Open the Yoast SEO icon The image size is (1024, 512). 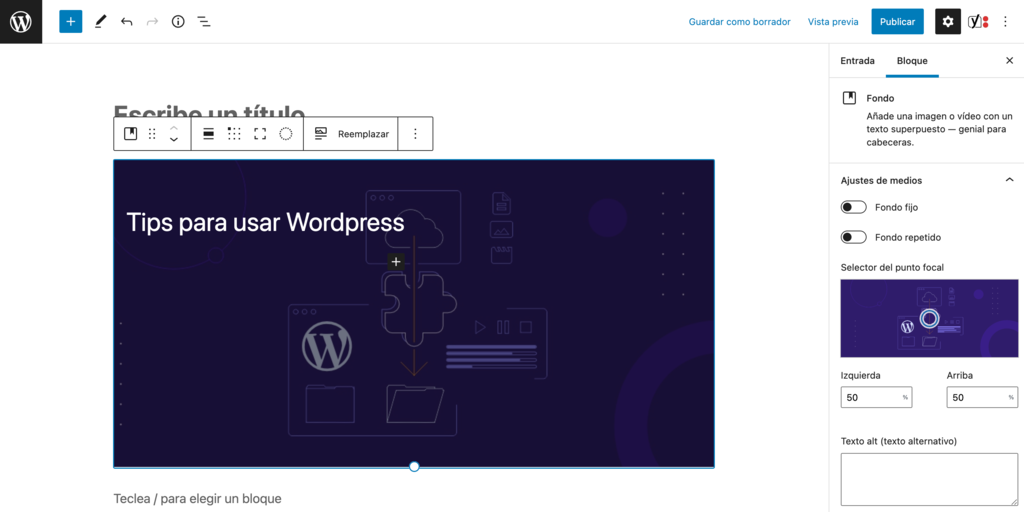coord(978,22)
